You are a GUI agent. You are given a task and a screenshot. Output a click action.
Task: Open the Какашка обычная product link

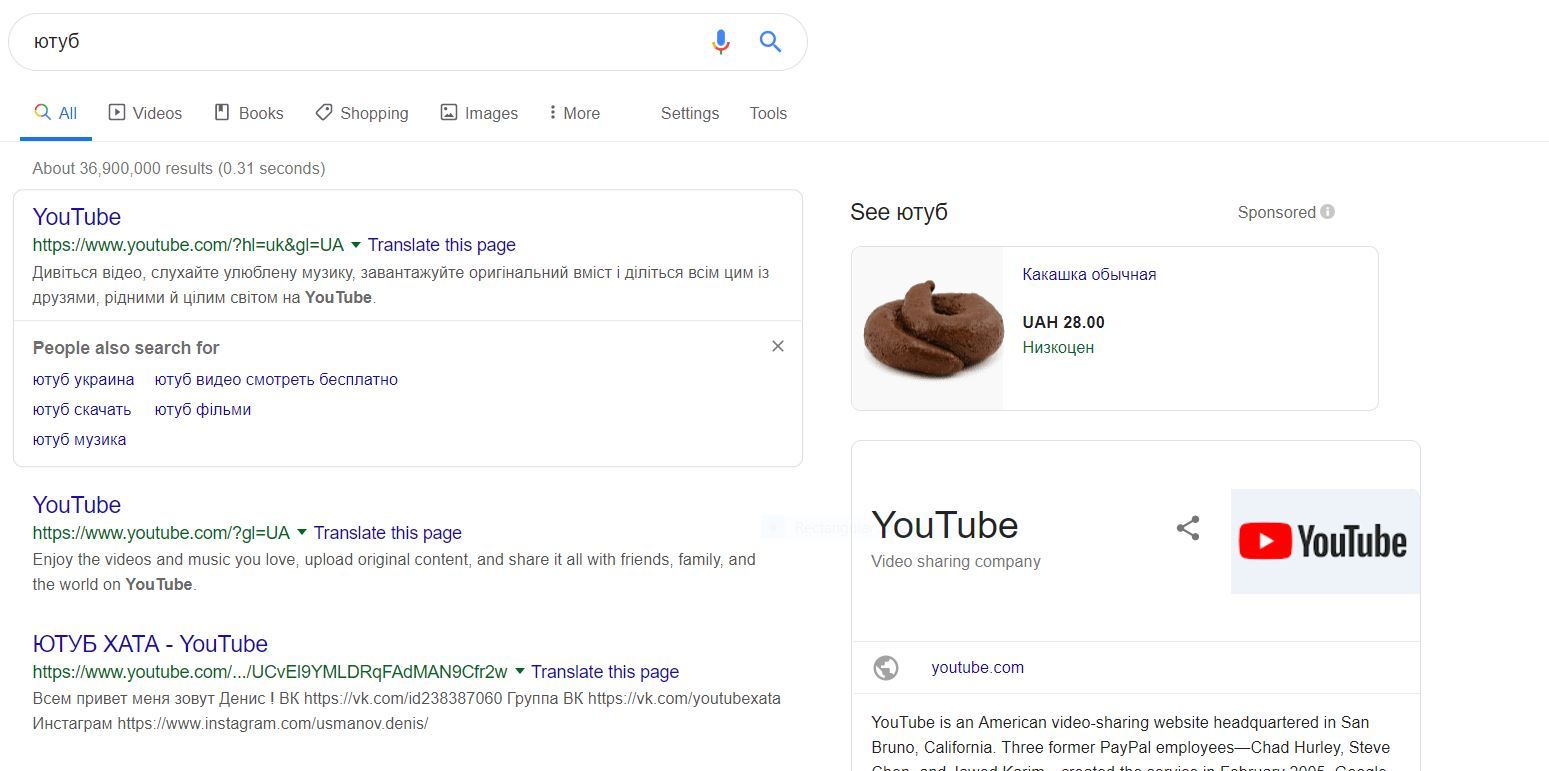1089,275
